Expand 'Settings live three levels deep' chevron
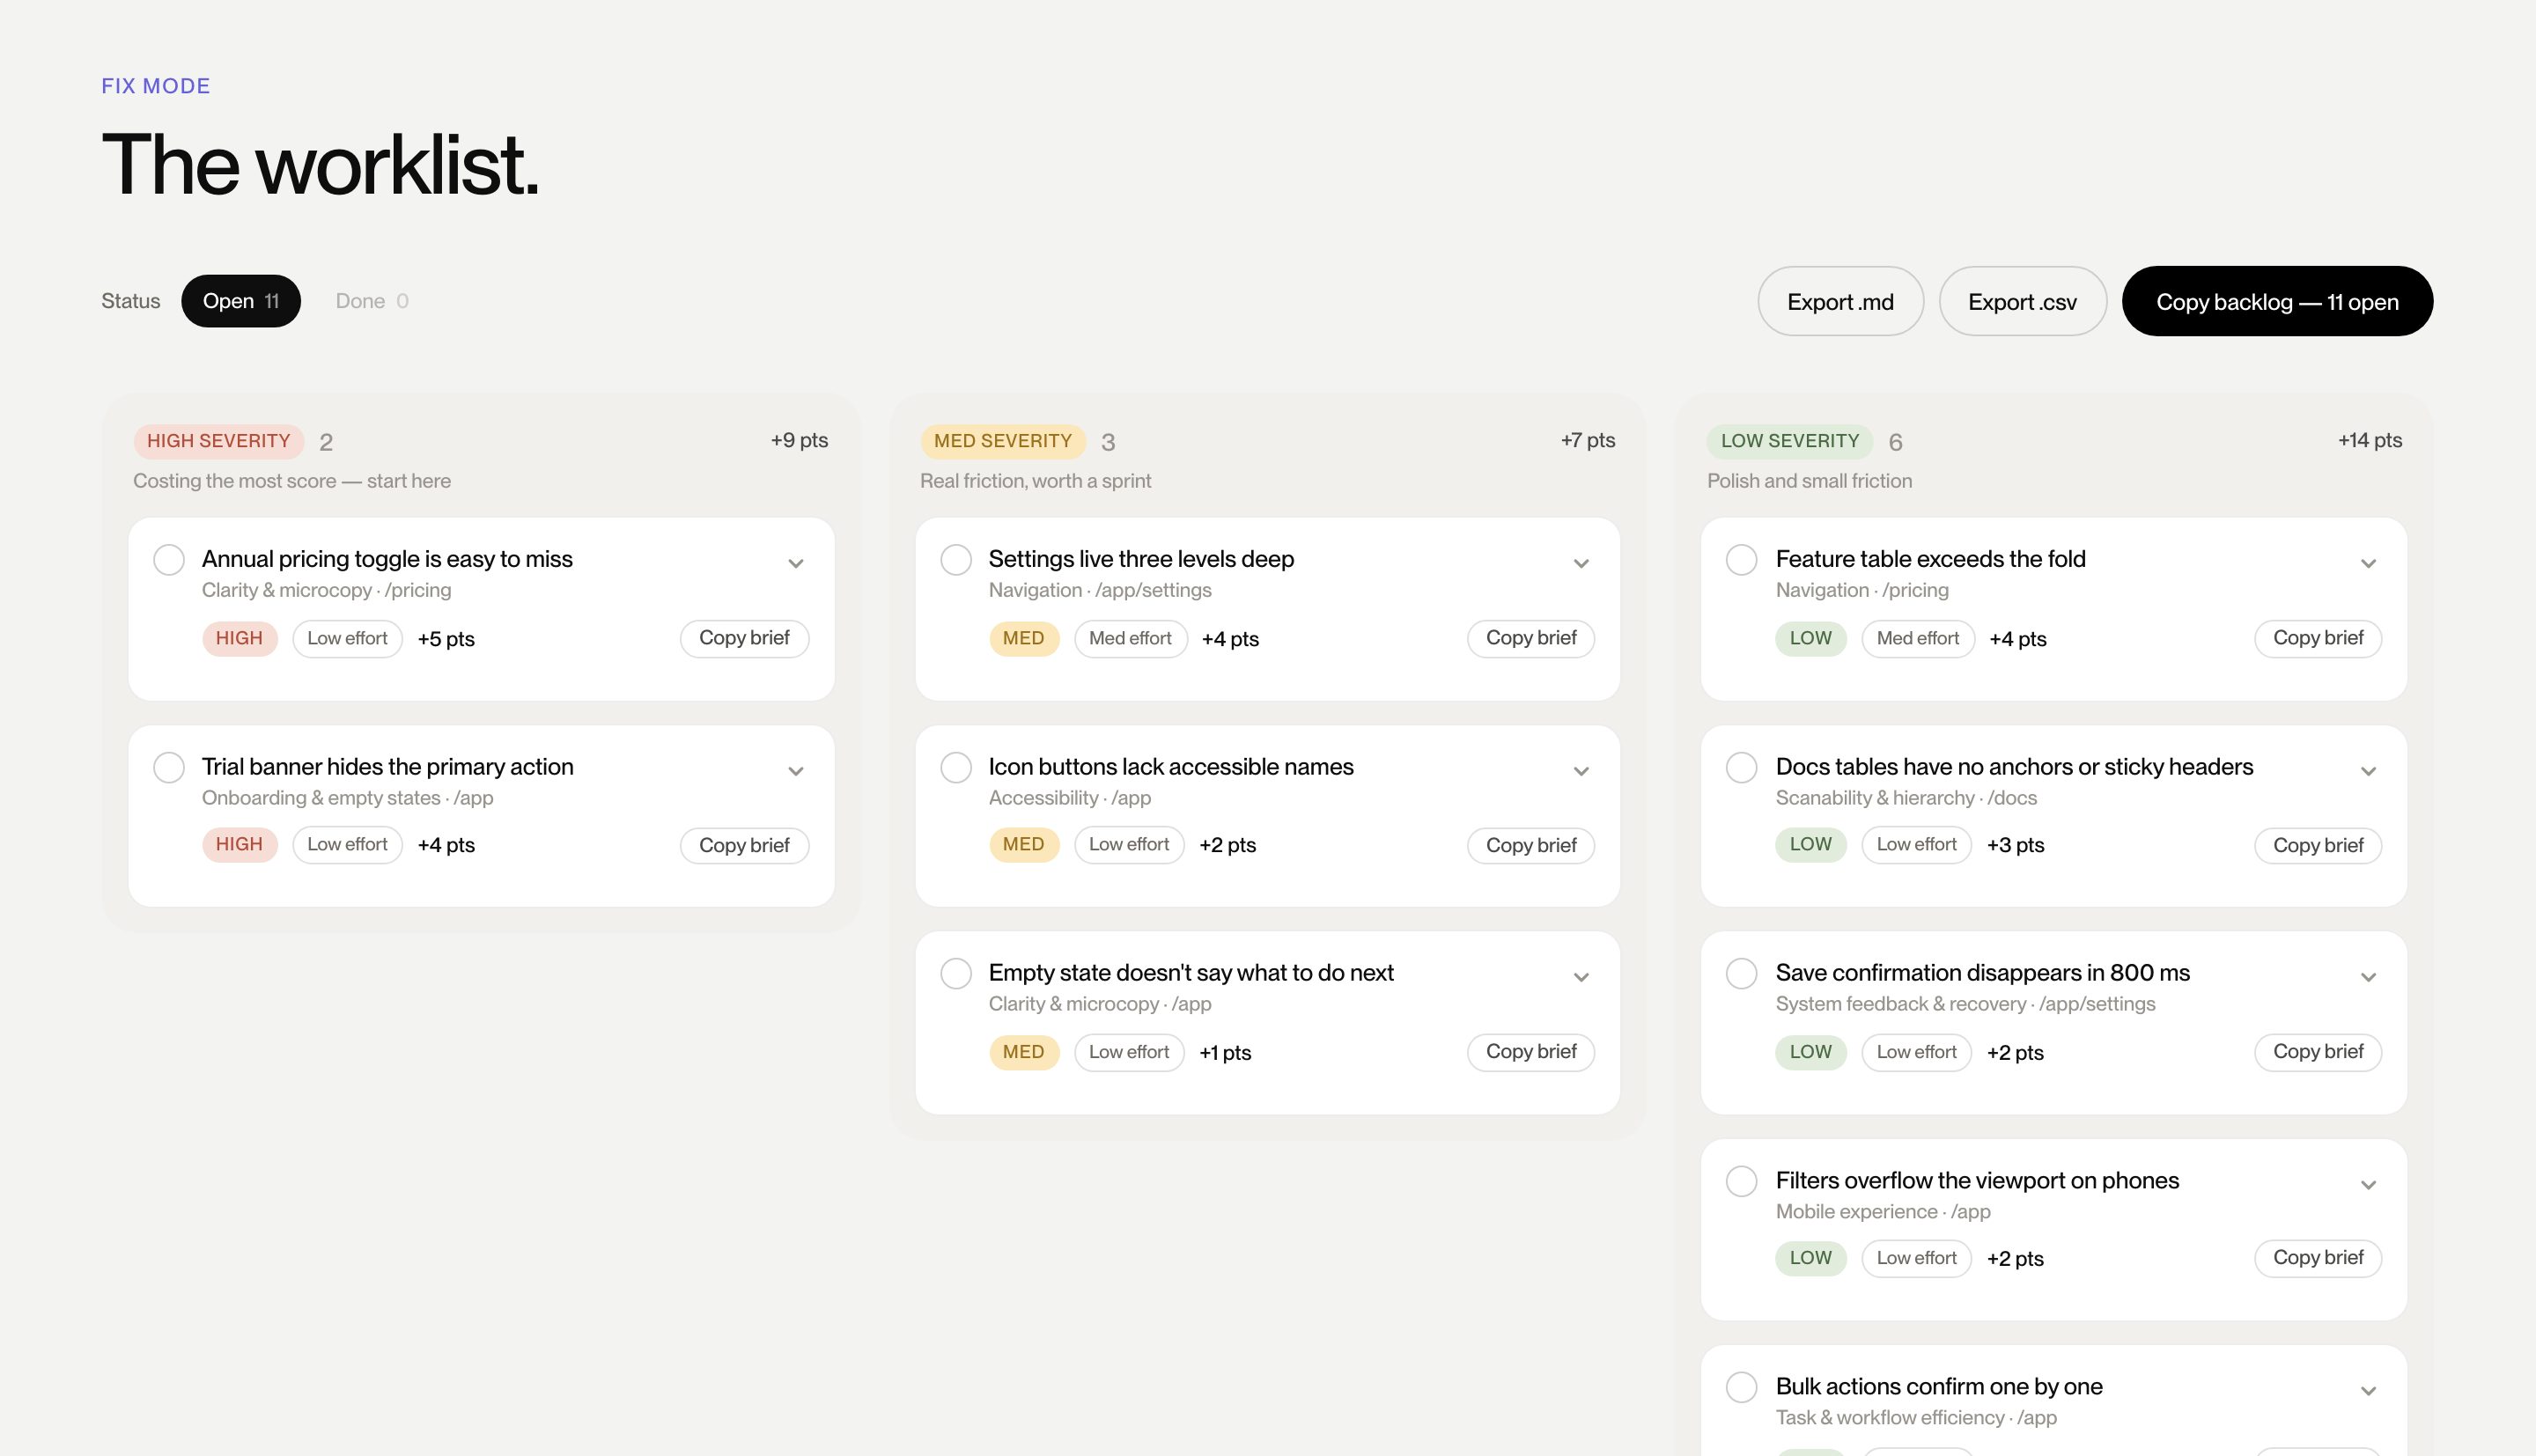2536x1456 pixels. coord(1581,564)
